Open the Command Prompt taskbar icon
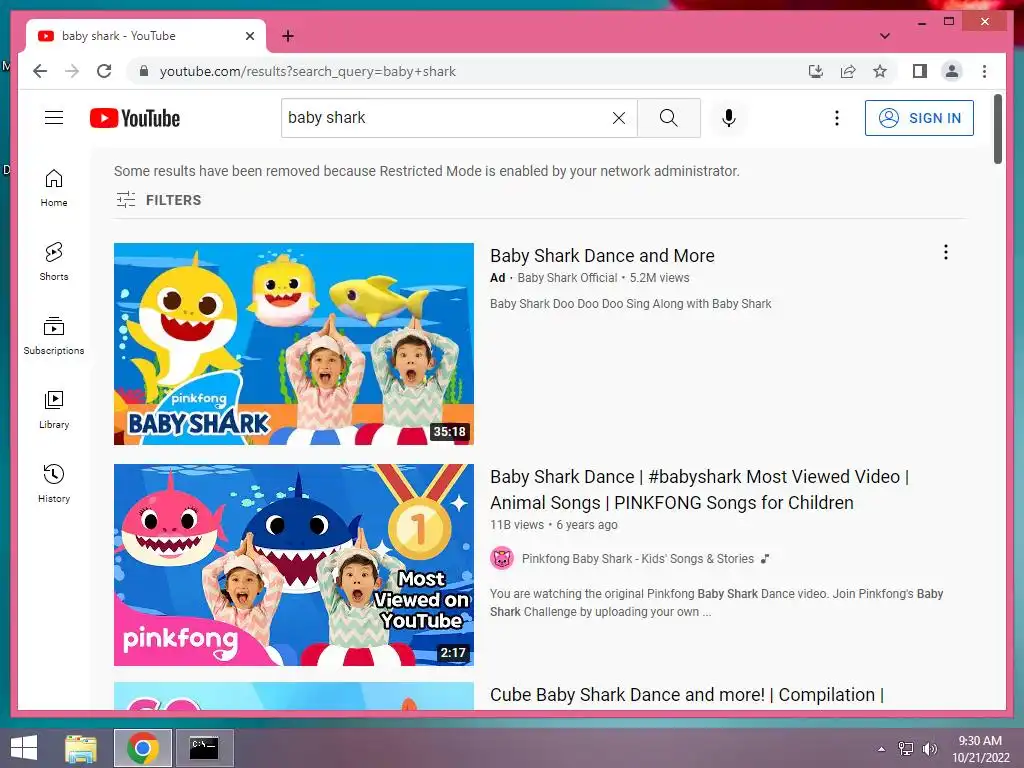 click(x=204, y=748)
